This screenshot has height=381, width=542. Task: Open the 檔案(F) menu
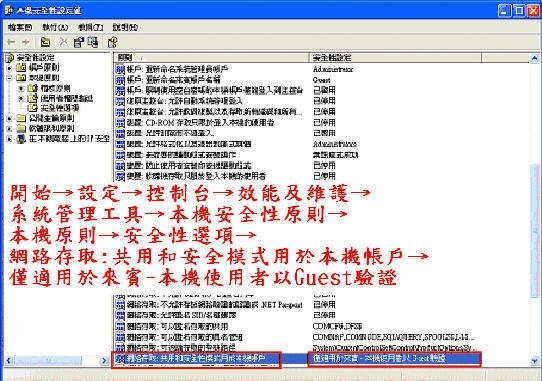click(19, 27)
